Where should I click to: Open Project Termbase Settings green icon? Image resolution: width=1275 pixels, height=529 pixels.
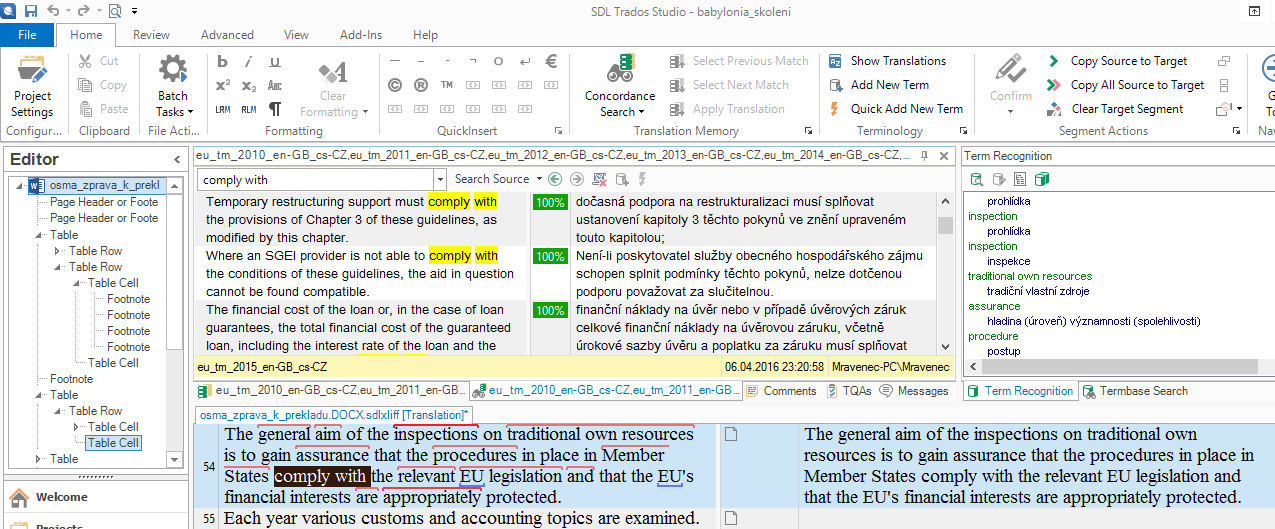(x=1041, y=179)
